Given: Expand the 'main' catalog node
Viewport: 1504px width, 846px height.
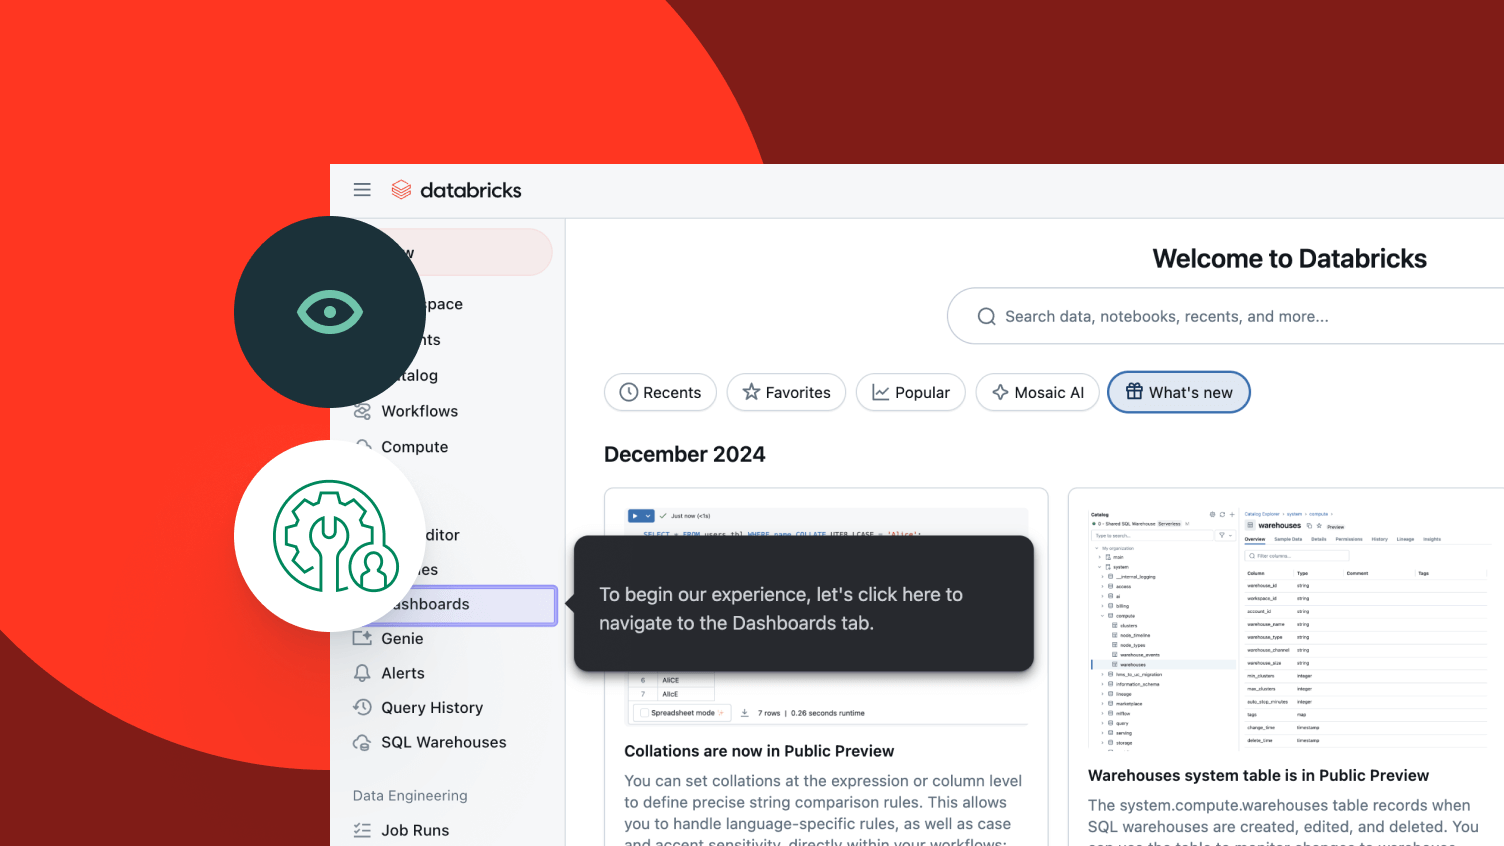Looking at the screenshot, I should [x=1102, y=557].
